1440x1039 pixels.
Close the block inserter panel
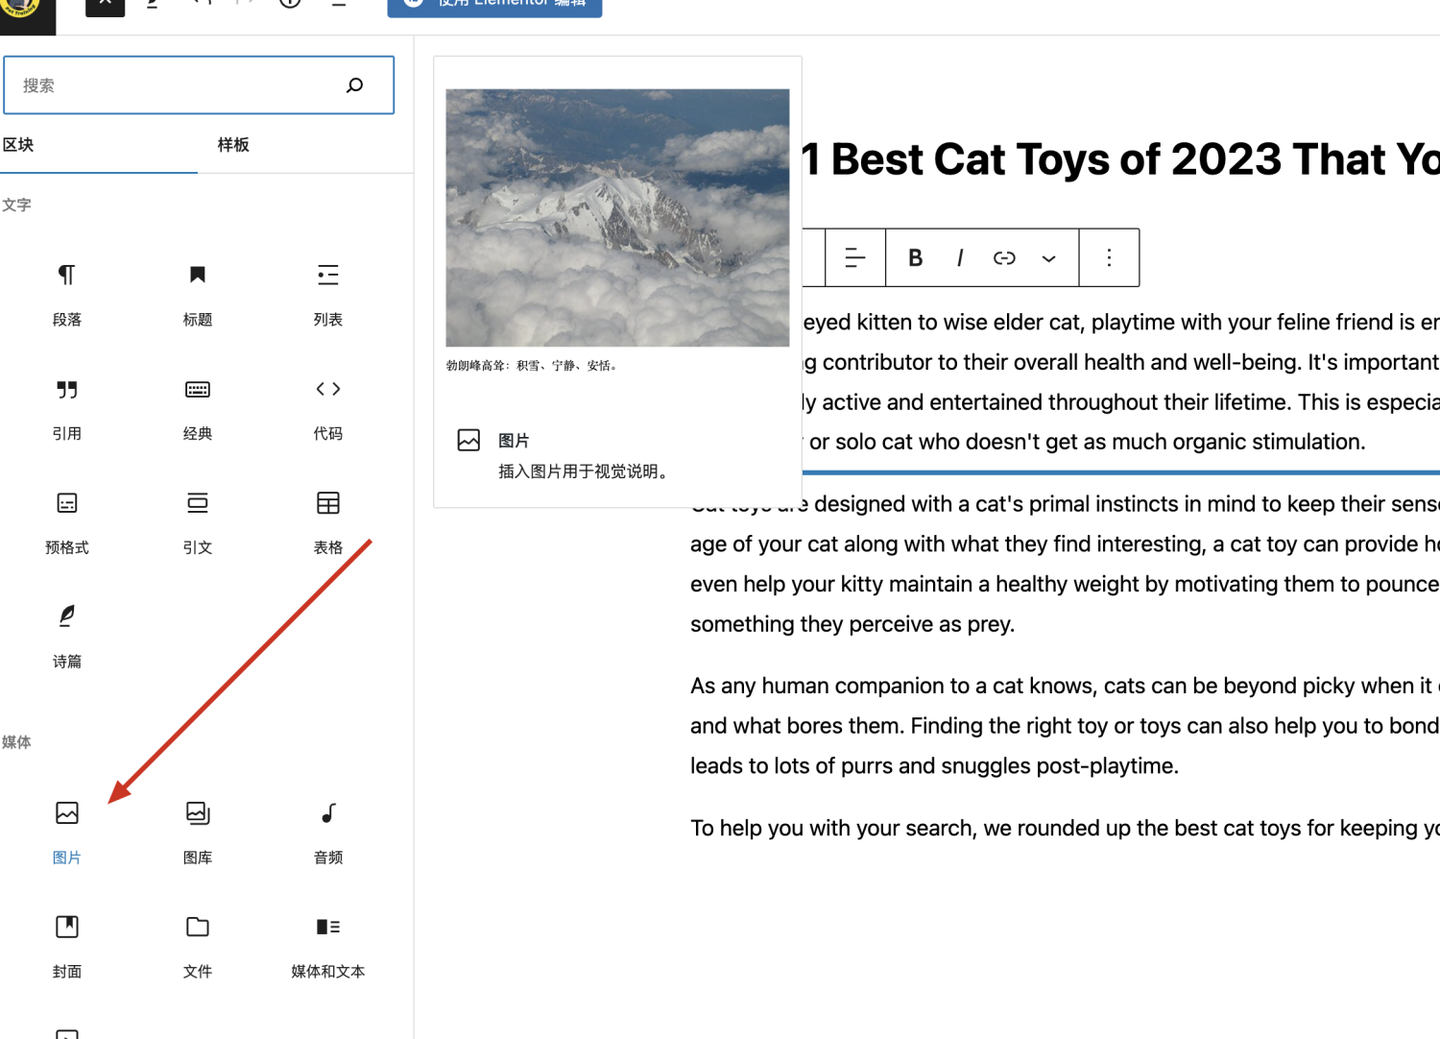pos(105,4)
